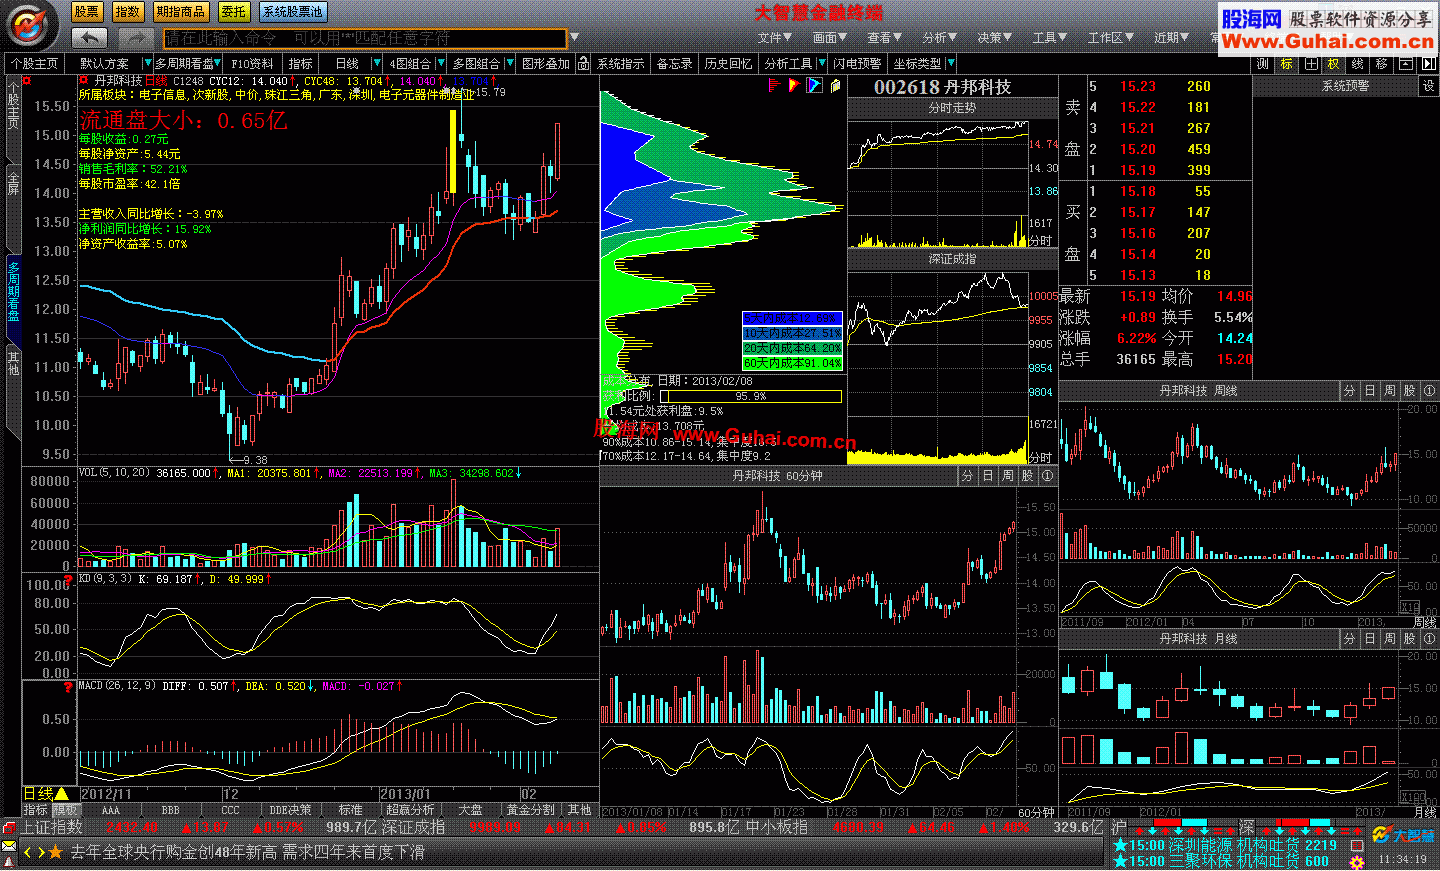The width and height of the screenshot is (1440, 871).
Task: Select the 超赢分析 indicator tab
Action: [410, 810]
